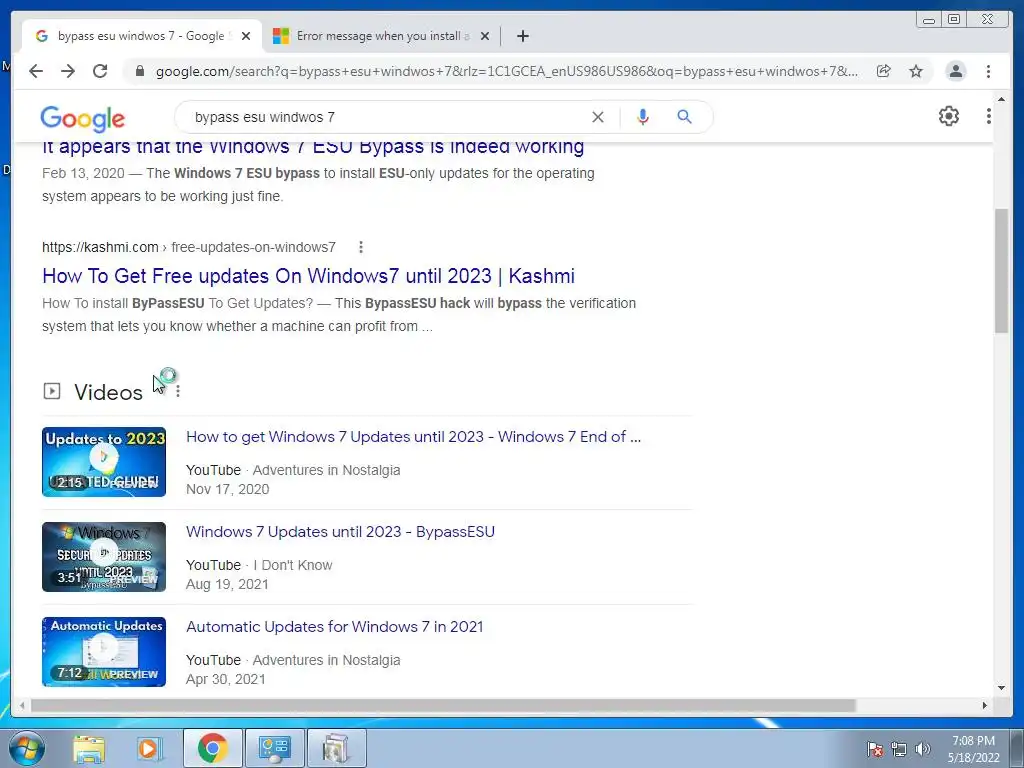
Task: Open the BypassESU video thumbnail
Action: click(x=104, y=557)
